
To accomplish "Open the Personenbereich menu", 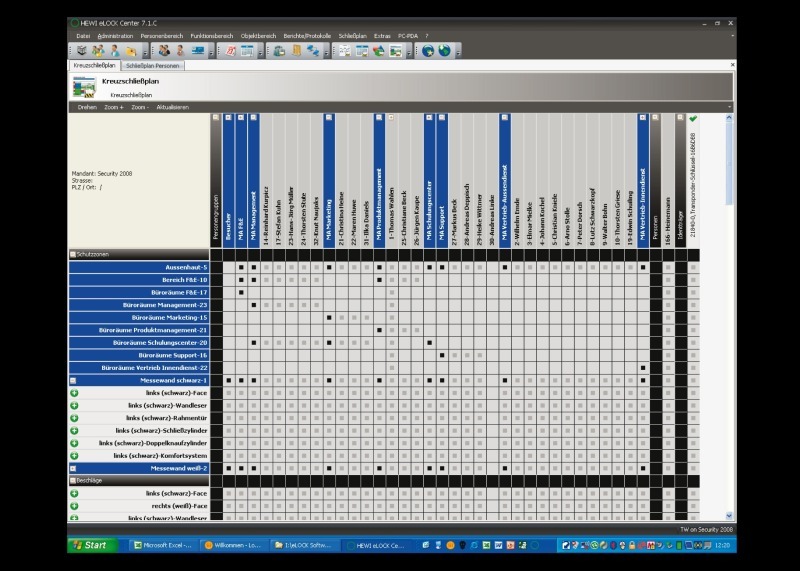I will point(162,36).
